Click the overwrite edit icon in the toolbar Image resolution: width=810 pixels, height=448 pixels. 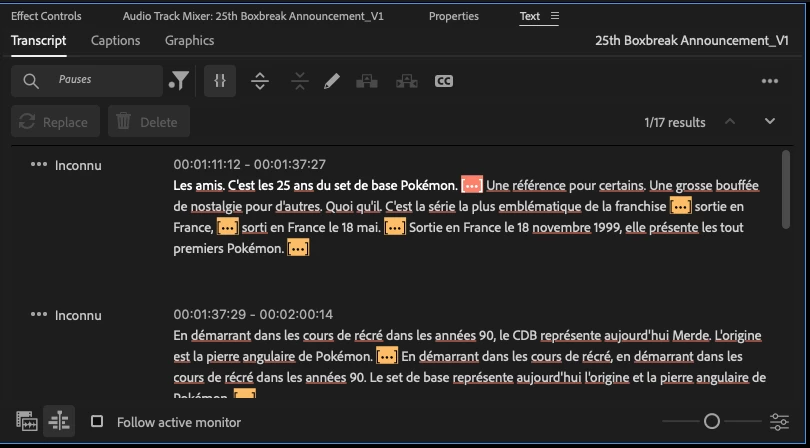407,81
